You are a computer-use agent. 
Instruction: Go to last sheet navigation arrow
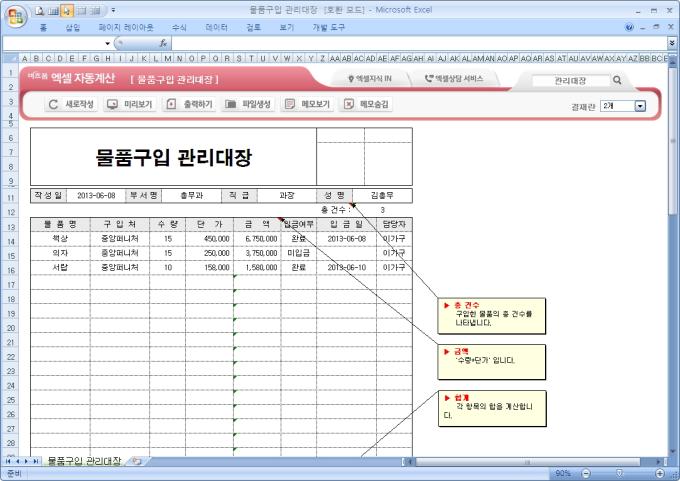36,461
